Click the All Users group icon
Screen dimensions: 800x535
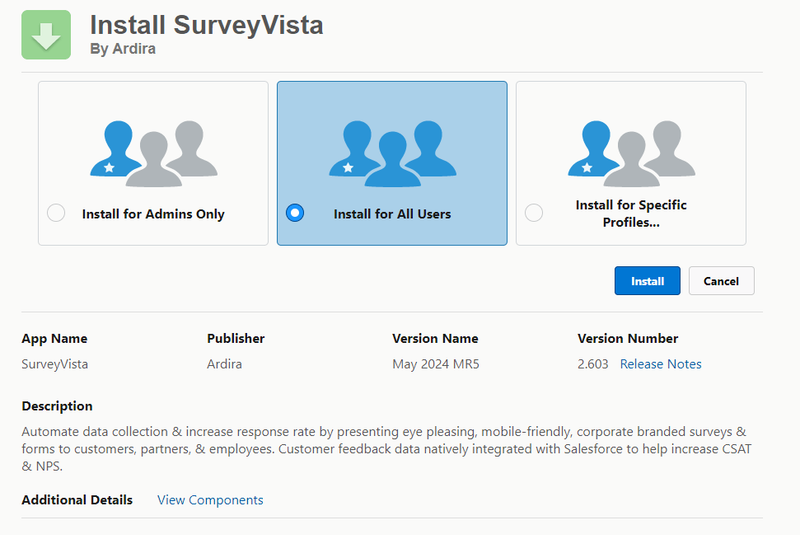392,154
